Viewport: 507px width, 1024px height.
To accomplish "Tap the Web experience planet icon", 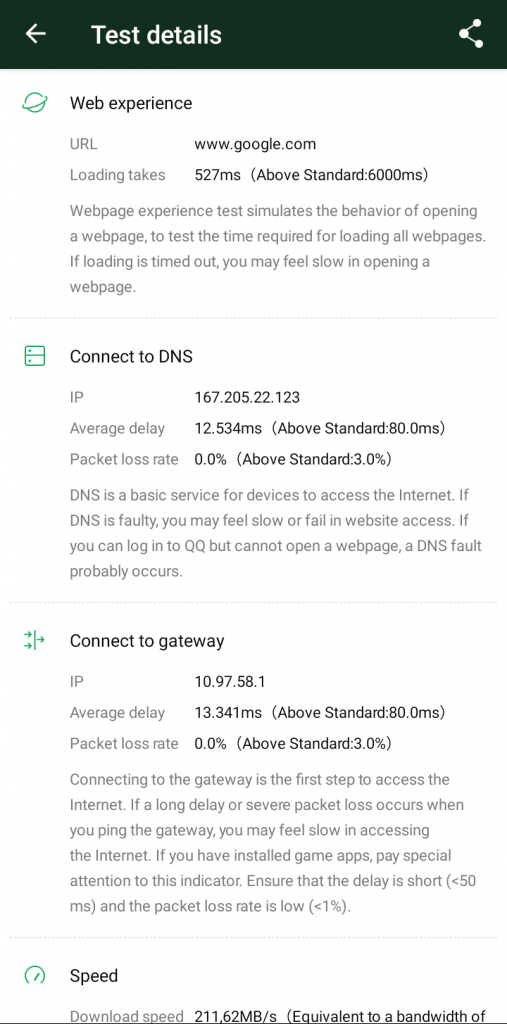I will [x=35, y=103].
